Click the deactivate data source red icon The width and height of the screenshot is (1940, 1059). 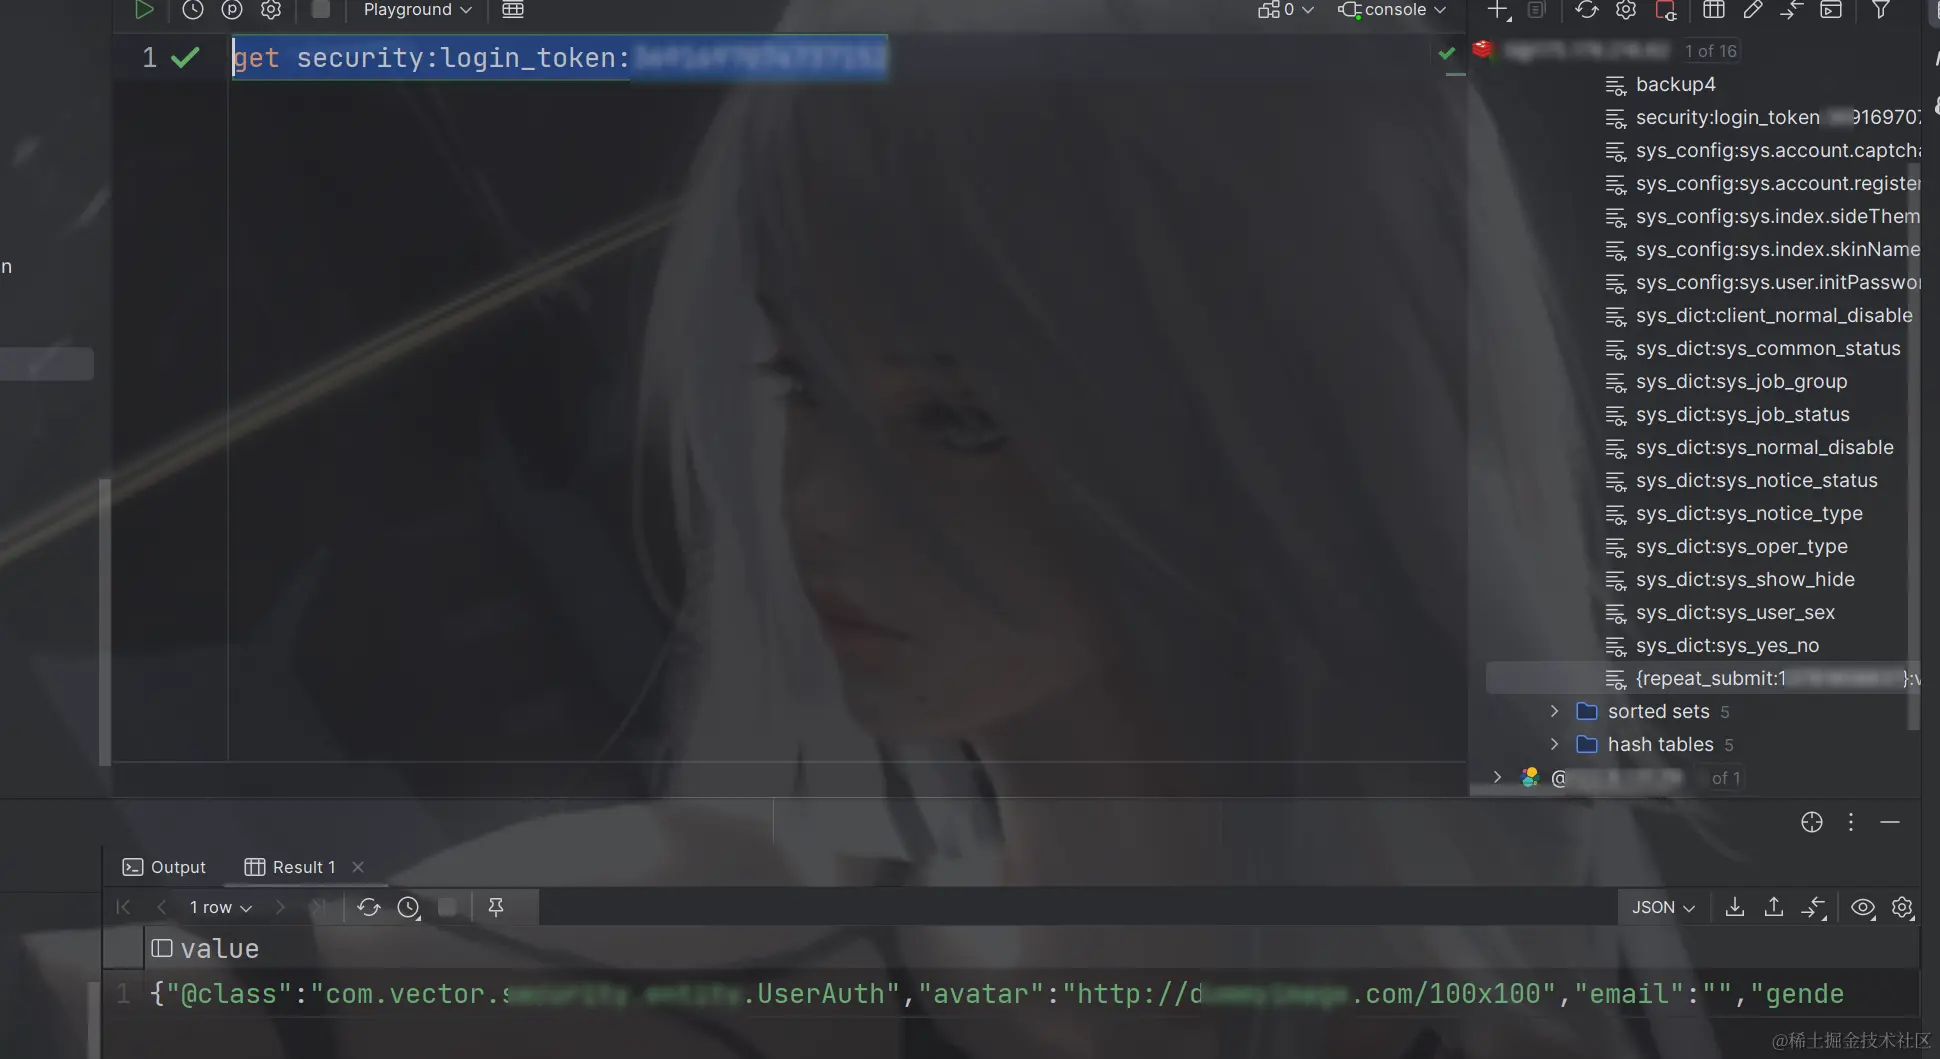tap(1666, 10)
